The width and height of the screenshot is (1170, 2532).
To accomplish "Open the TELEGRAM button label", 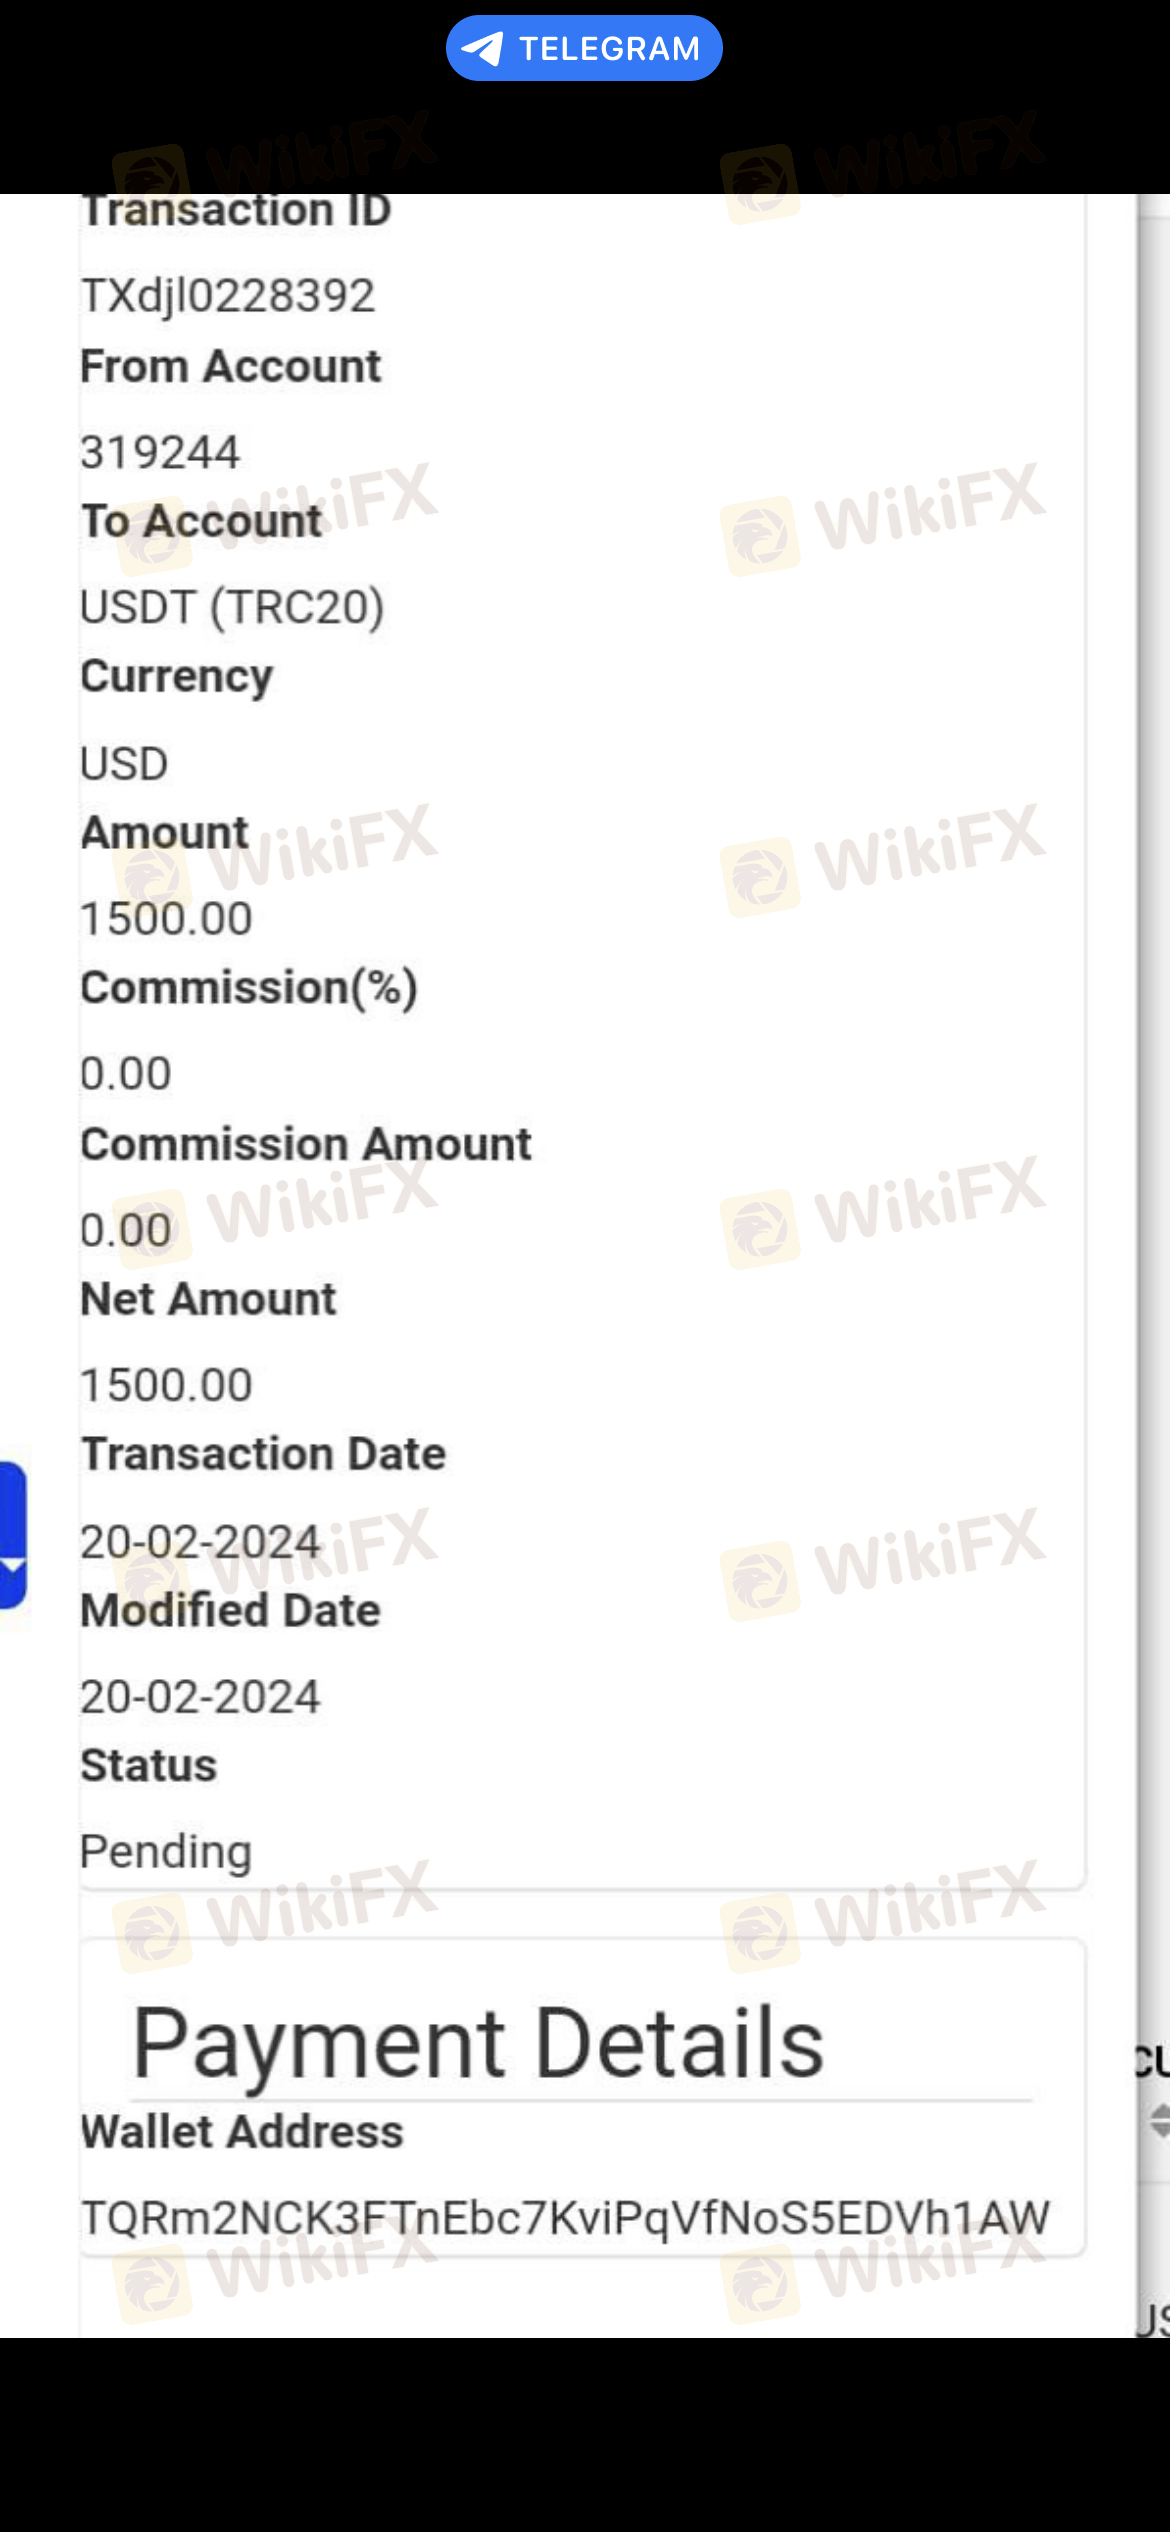I will click(x=609, y=49).
